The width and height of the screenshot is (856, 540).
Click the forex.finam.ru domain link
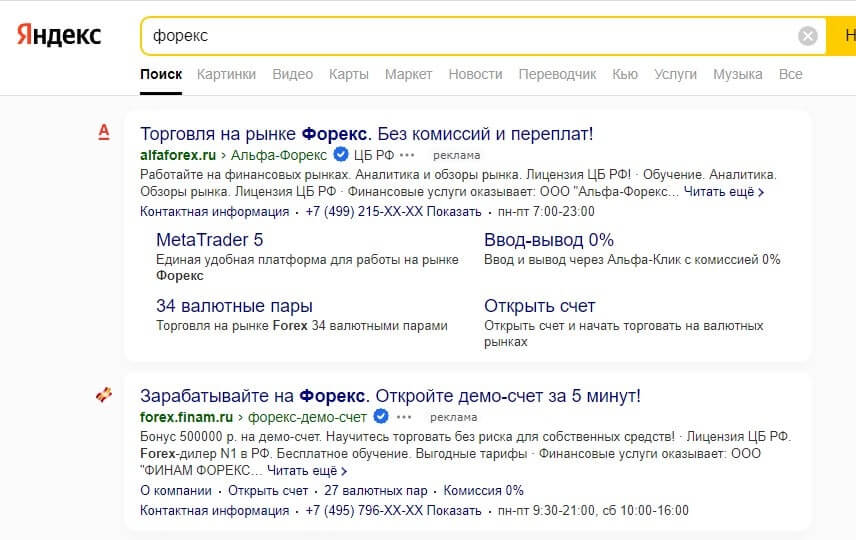point(186,417)
